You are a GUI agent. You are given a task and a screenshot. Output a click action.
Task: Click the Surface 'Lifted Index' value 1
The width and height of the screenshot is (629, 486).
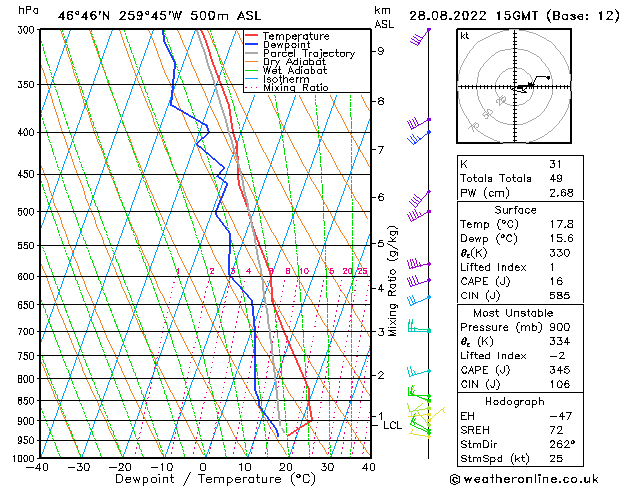pyautogui.click(x=552, y=267)
